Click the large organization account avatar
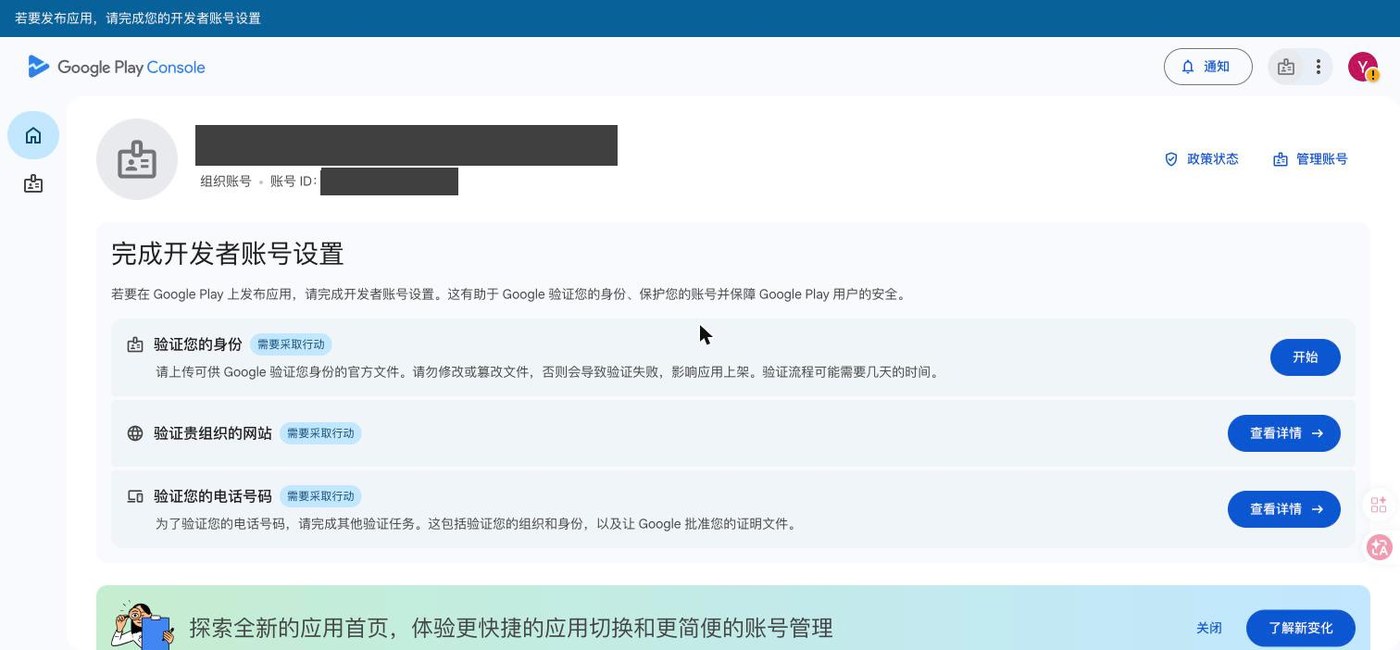The height and width of the screenshot is (650, 1400). coord(137,159)
